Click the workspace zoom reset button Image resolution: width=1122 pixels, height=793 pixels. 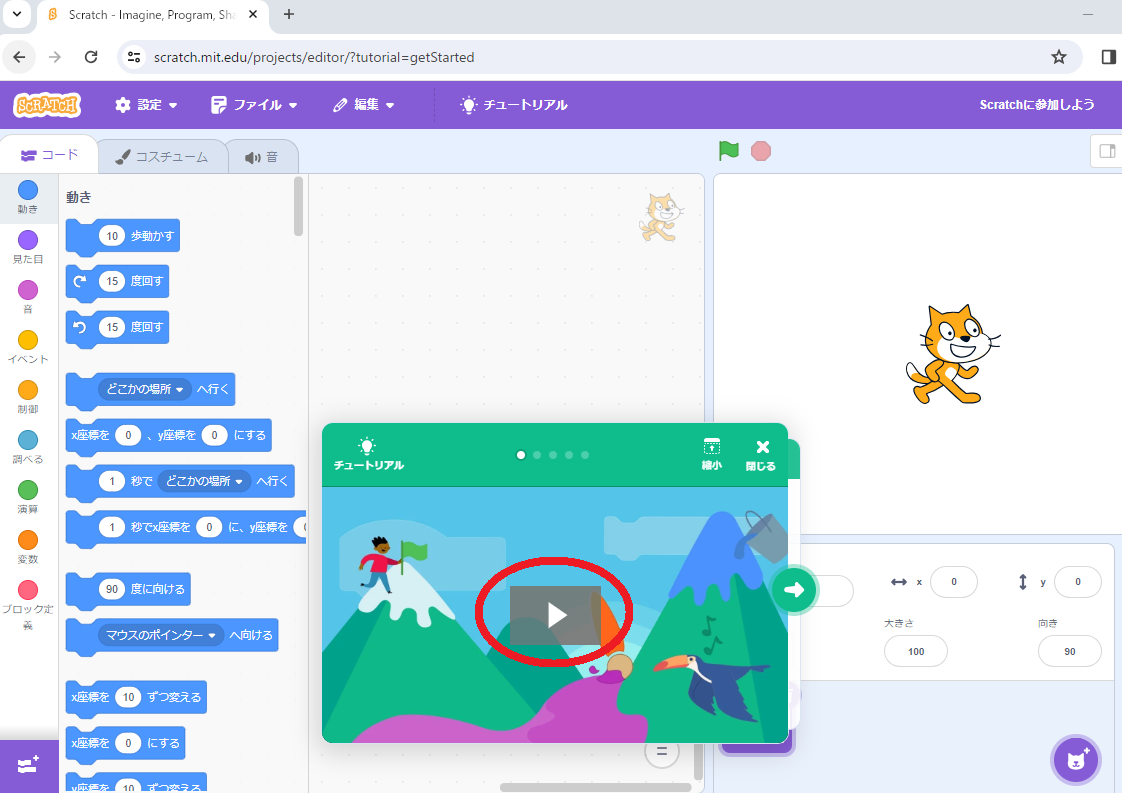[x=662, y=751]
